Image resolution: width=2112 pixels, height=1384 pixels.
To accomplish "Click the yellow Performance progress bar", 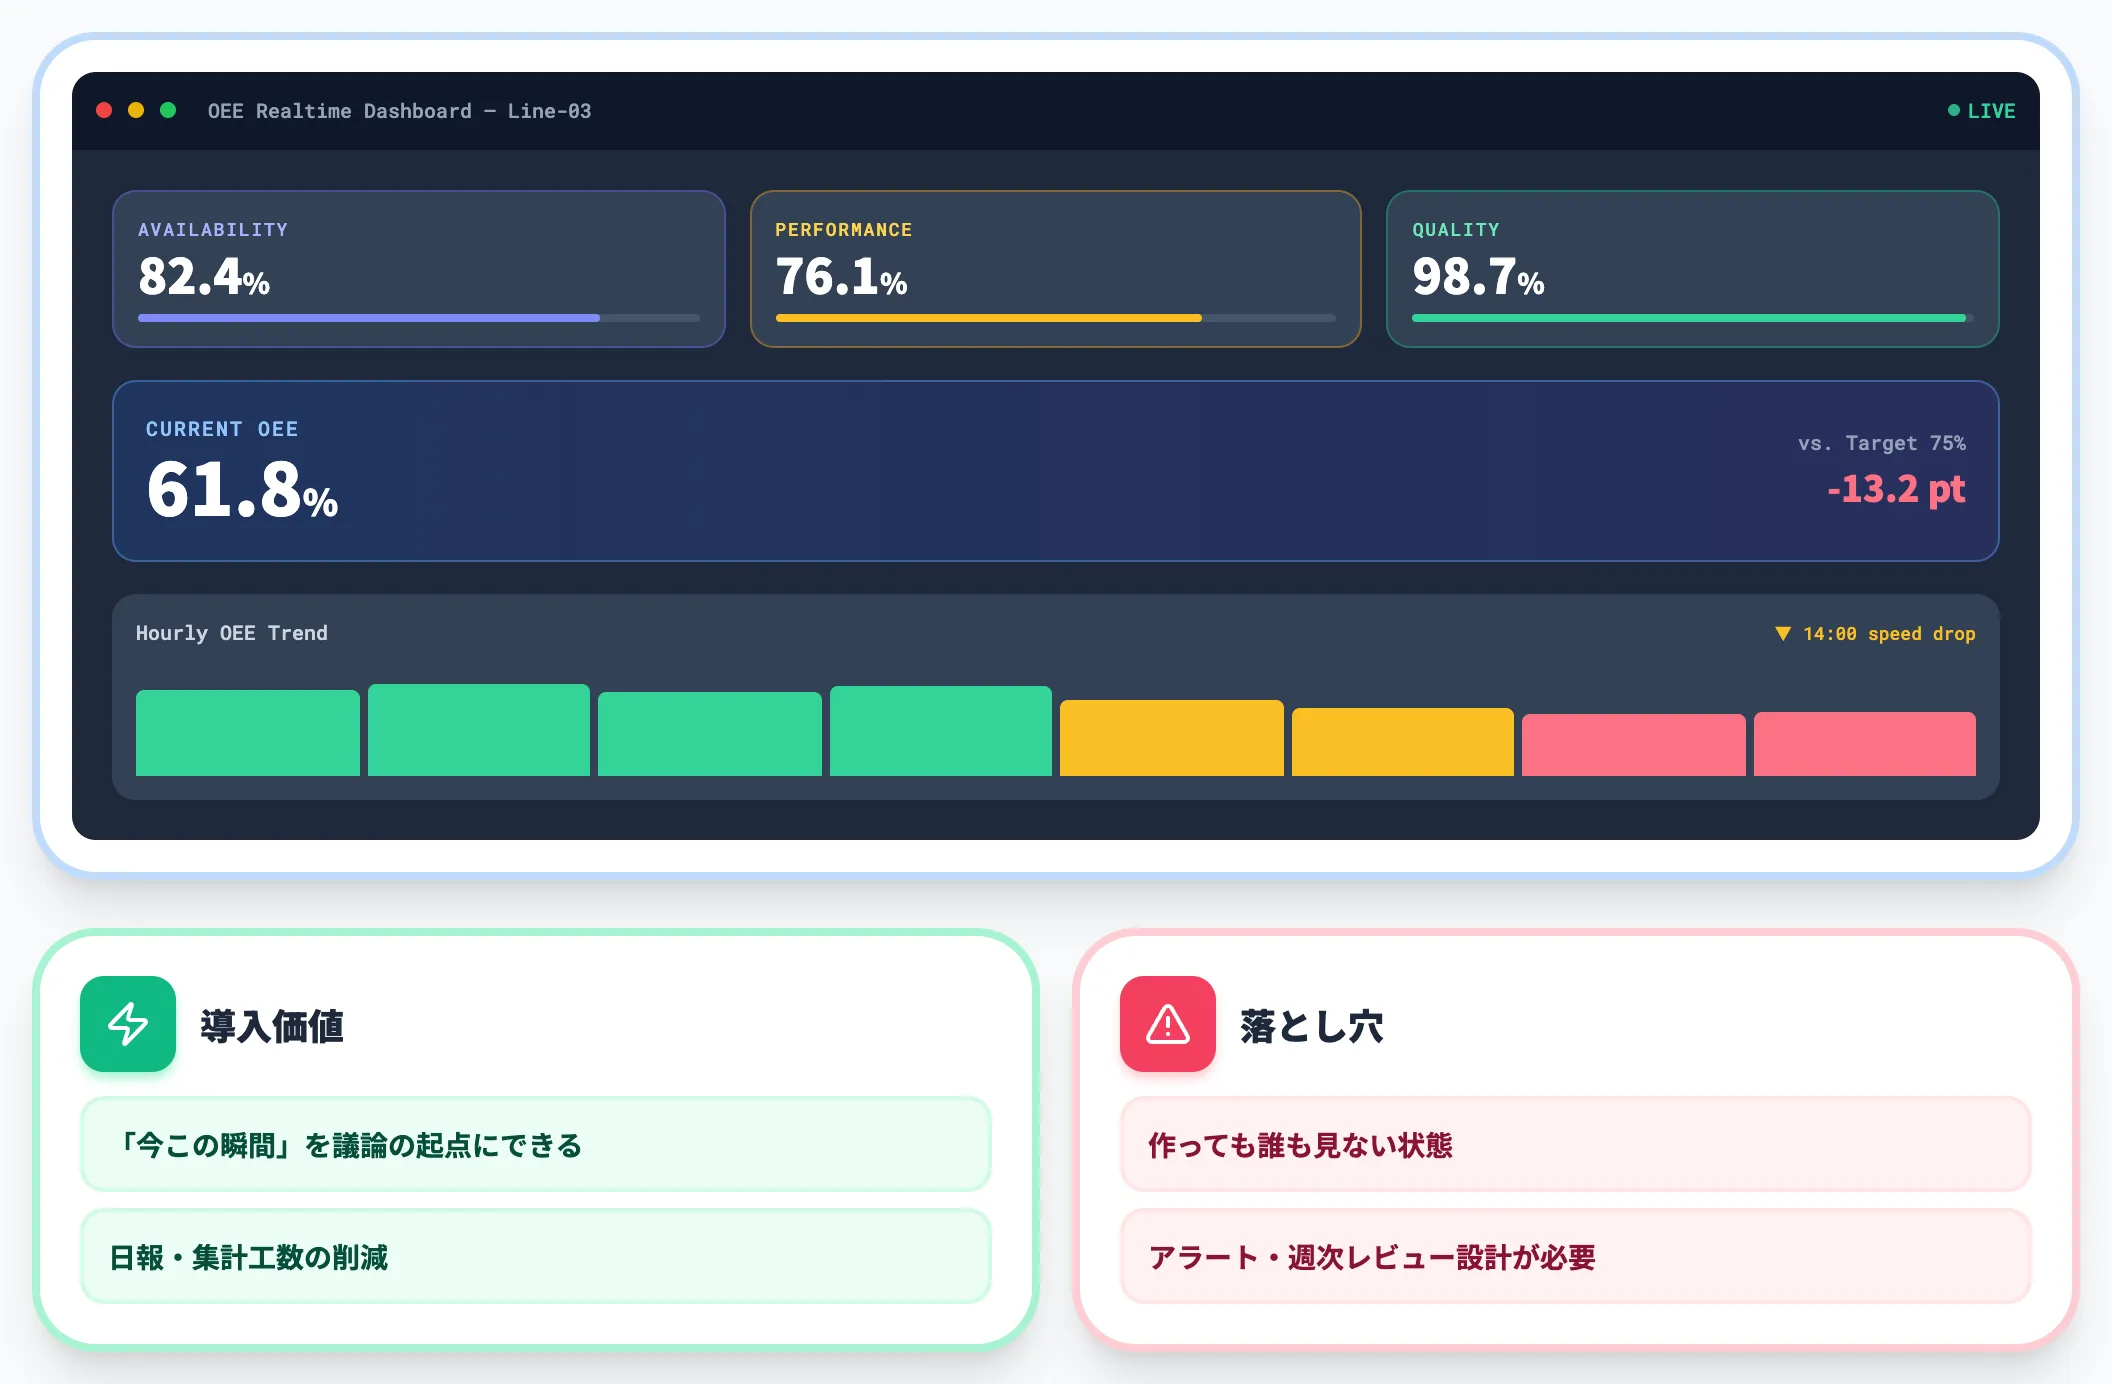I will point(1056,318).
